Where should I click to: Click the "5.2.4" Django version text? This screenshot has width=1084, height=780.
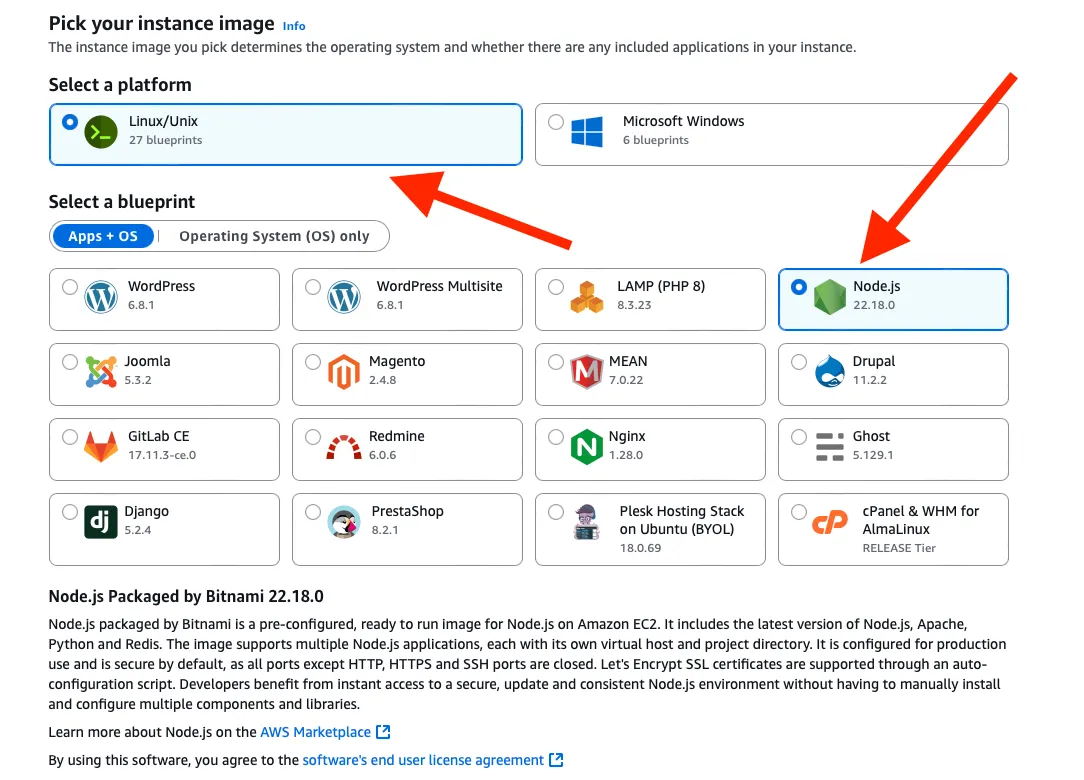pyautogui.click(x=138, y=530)
